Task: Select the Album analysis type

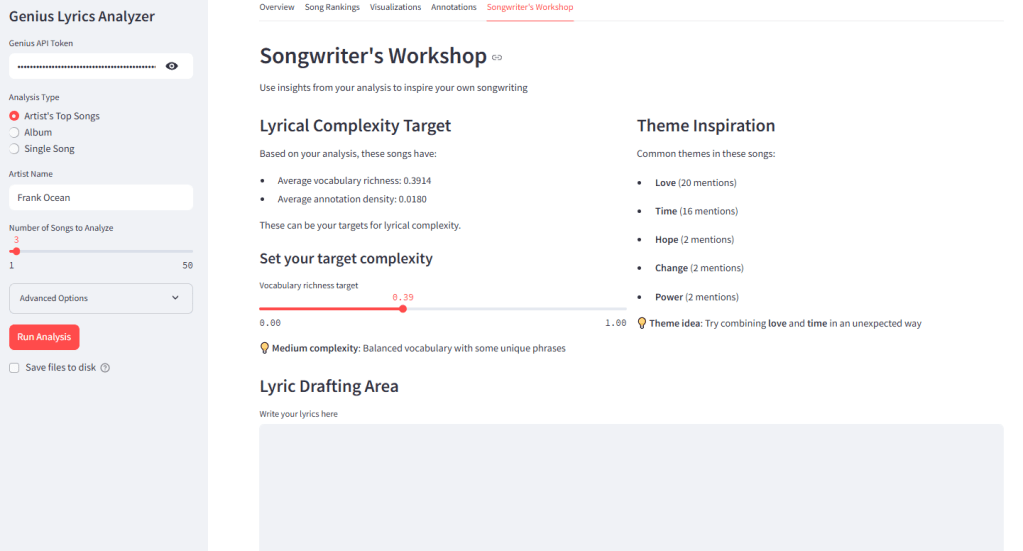Action: (15, 132)
